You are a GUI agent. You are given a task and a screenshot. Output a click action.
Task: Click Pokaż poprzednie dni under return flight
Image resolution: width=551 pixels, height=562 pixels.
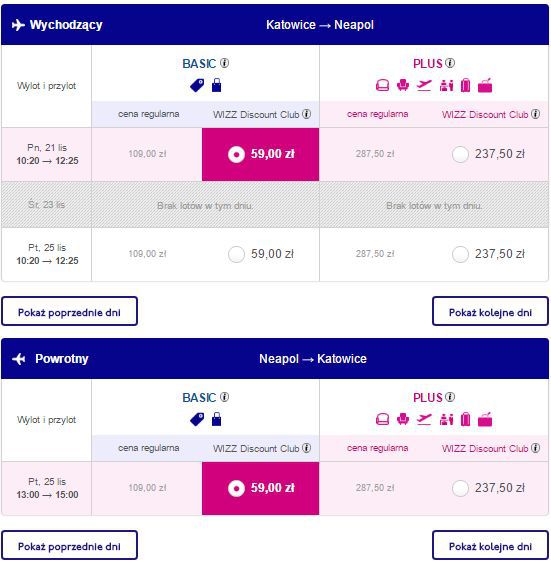pos(70,546)
